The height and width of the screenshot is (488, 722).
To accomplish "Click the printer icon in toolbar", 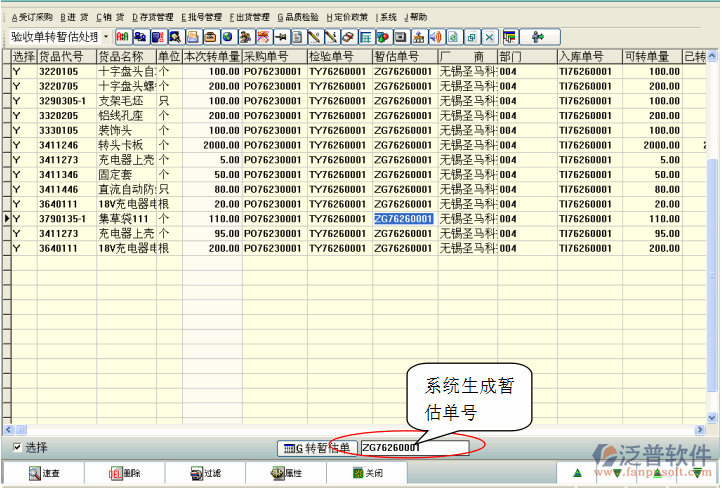I will click(192, 37).
